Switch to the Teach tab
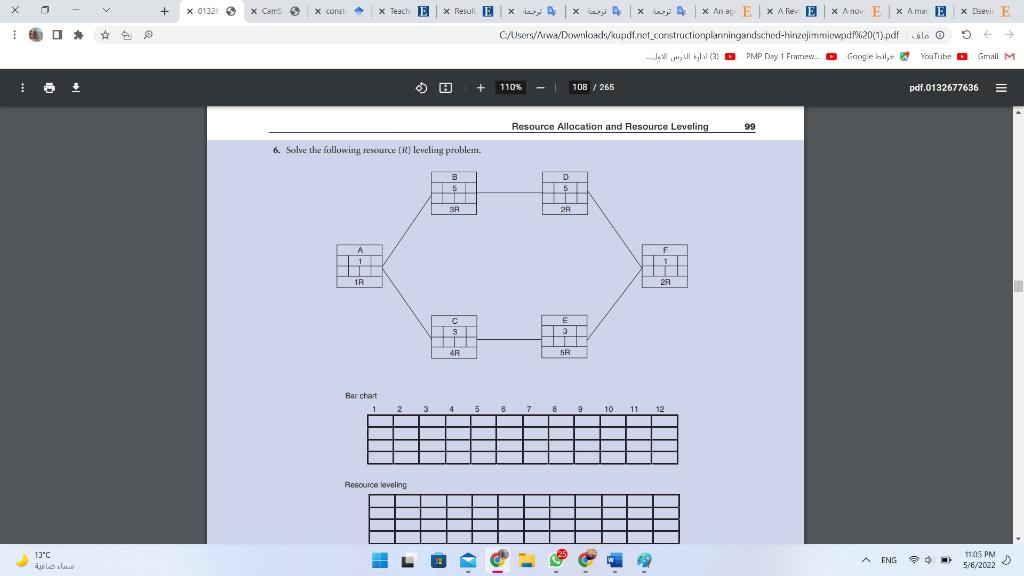Viewport: 1024px width, 576px height. pyautogui.click(x=406, y=11)
